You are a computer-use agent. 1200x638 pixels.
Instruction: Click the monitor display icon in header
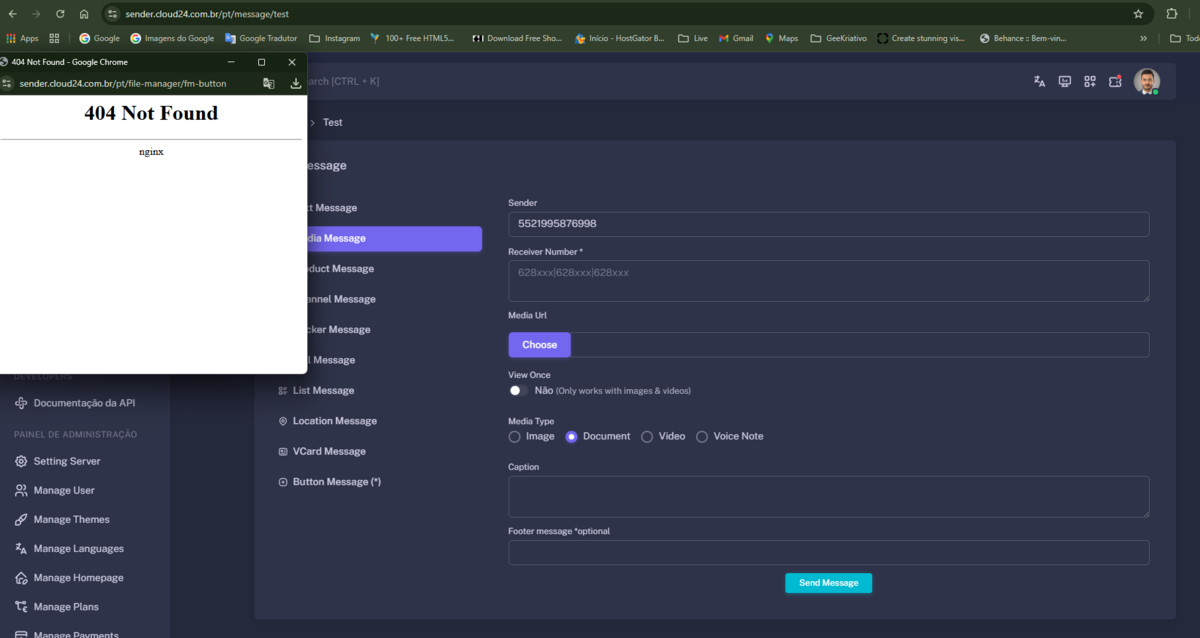[1065, 81]
